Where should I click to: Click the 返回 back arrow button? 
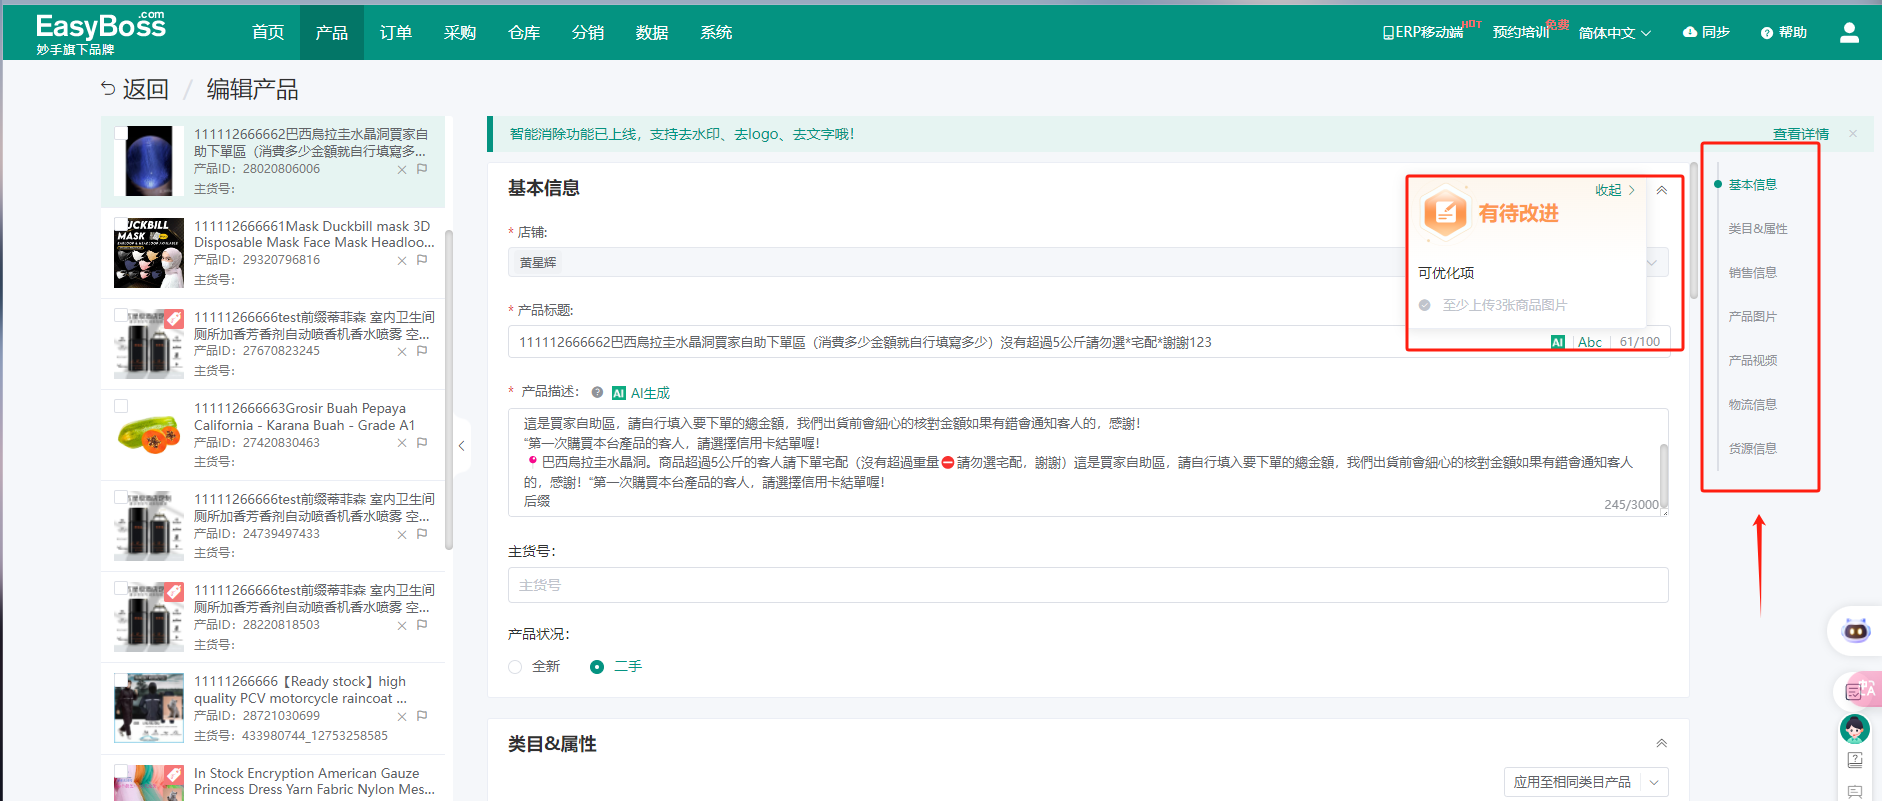(x=134, y=89)
